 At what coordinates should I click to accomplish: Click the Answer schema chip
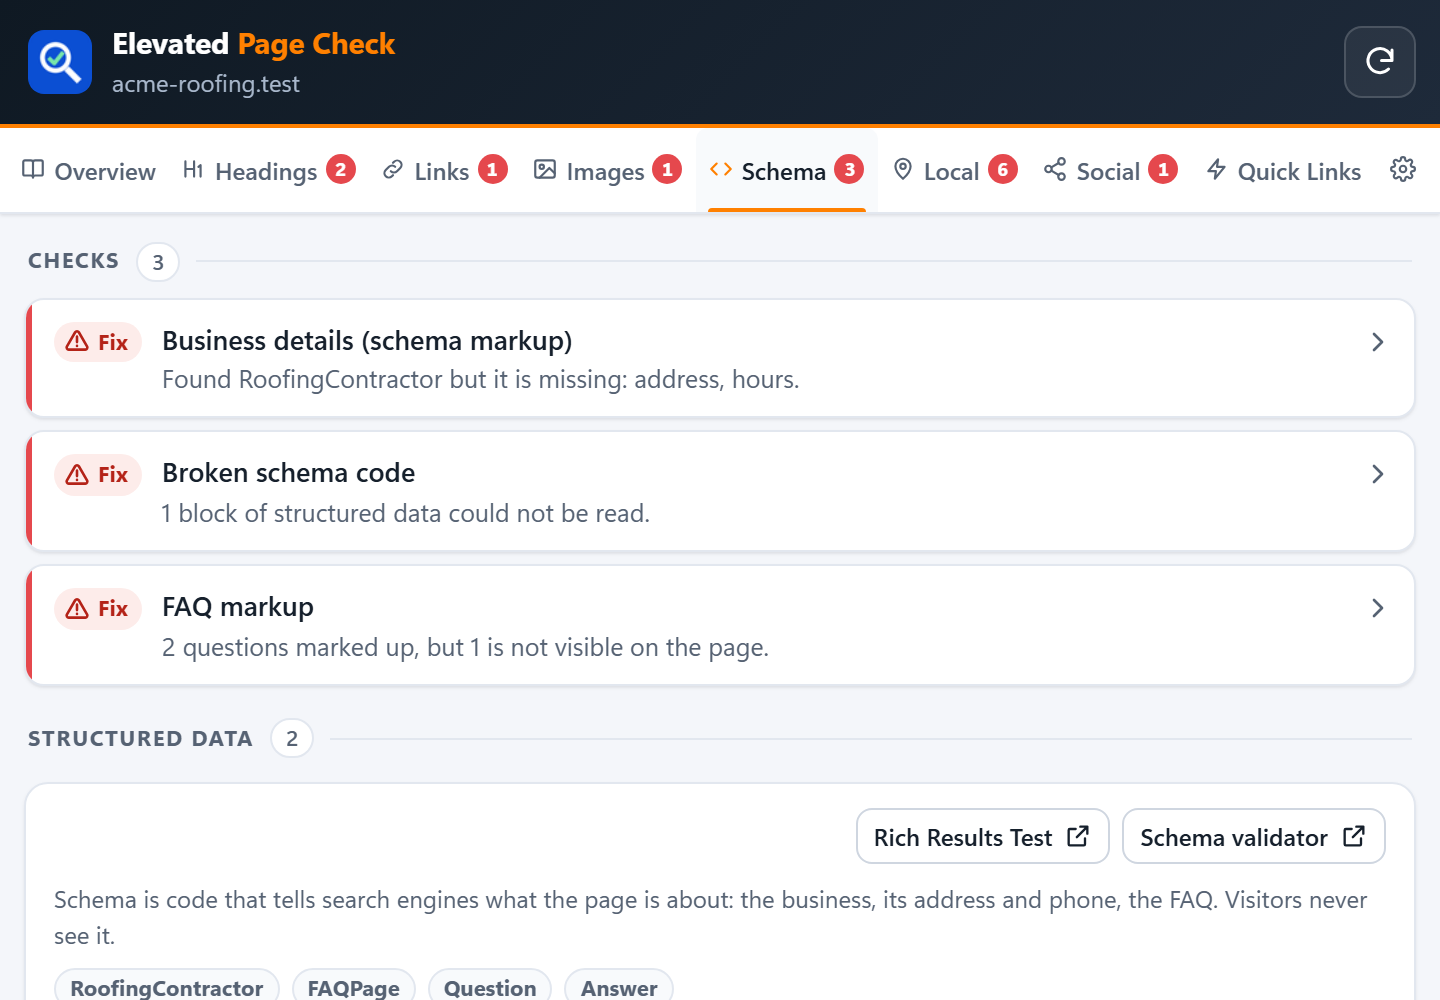[x=619, y=987]
